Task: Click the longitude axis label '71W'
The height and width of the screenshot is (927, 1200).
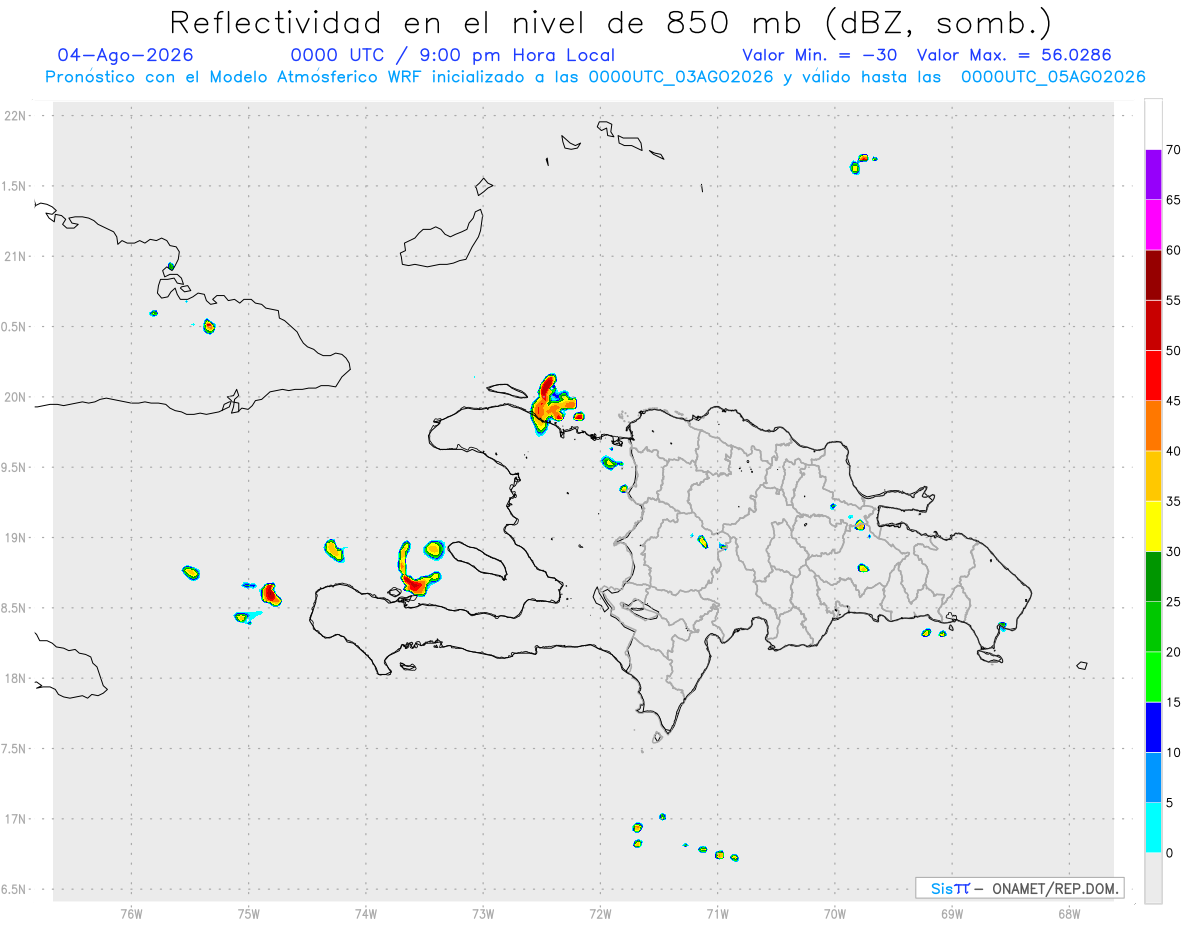Action: click(717, 913)
